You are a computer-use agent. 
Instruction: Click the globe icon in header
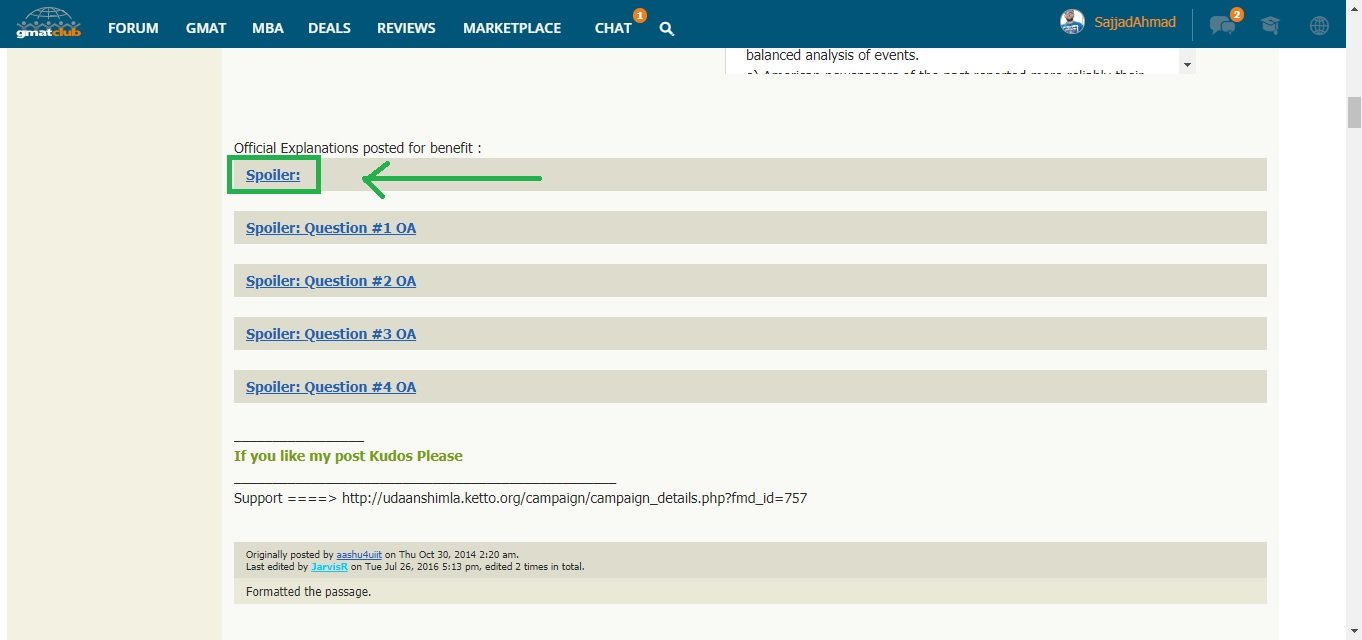point(1319,26)
